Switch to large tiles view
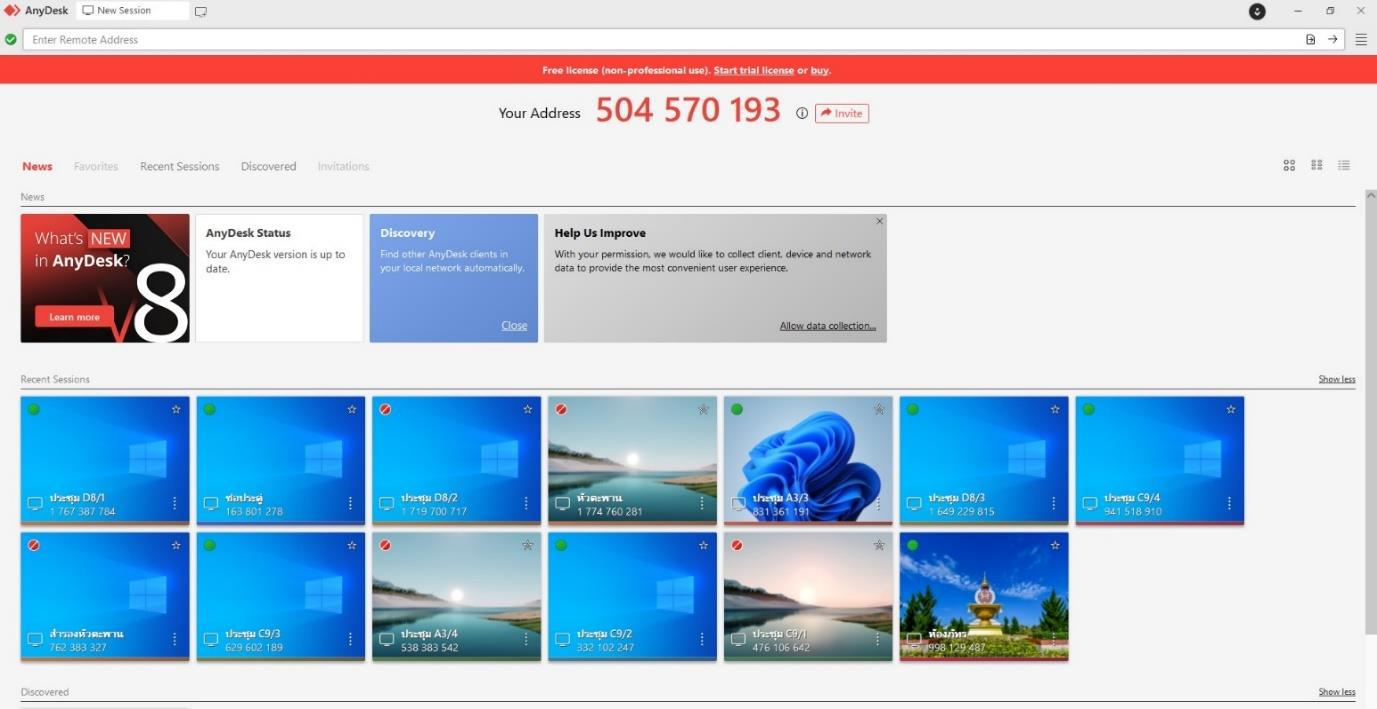Image resolution: width=1377 pixels, height=709 pixels. pyautogui.click(x=1289, y=165)
